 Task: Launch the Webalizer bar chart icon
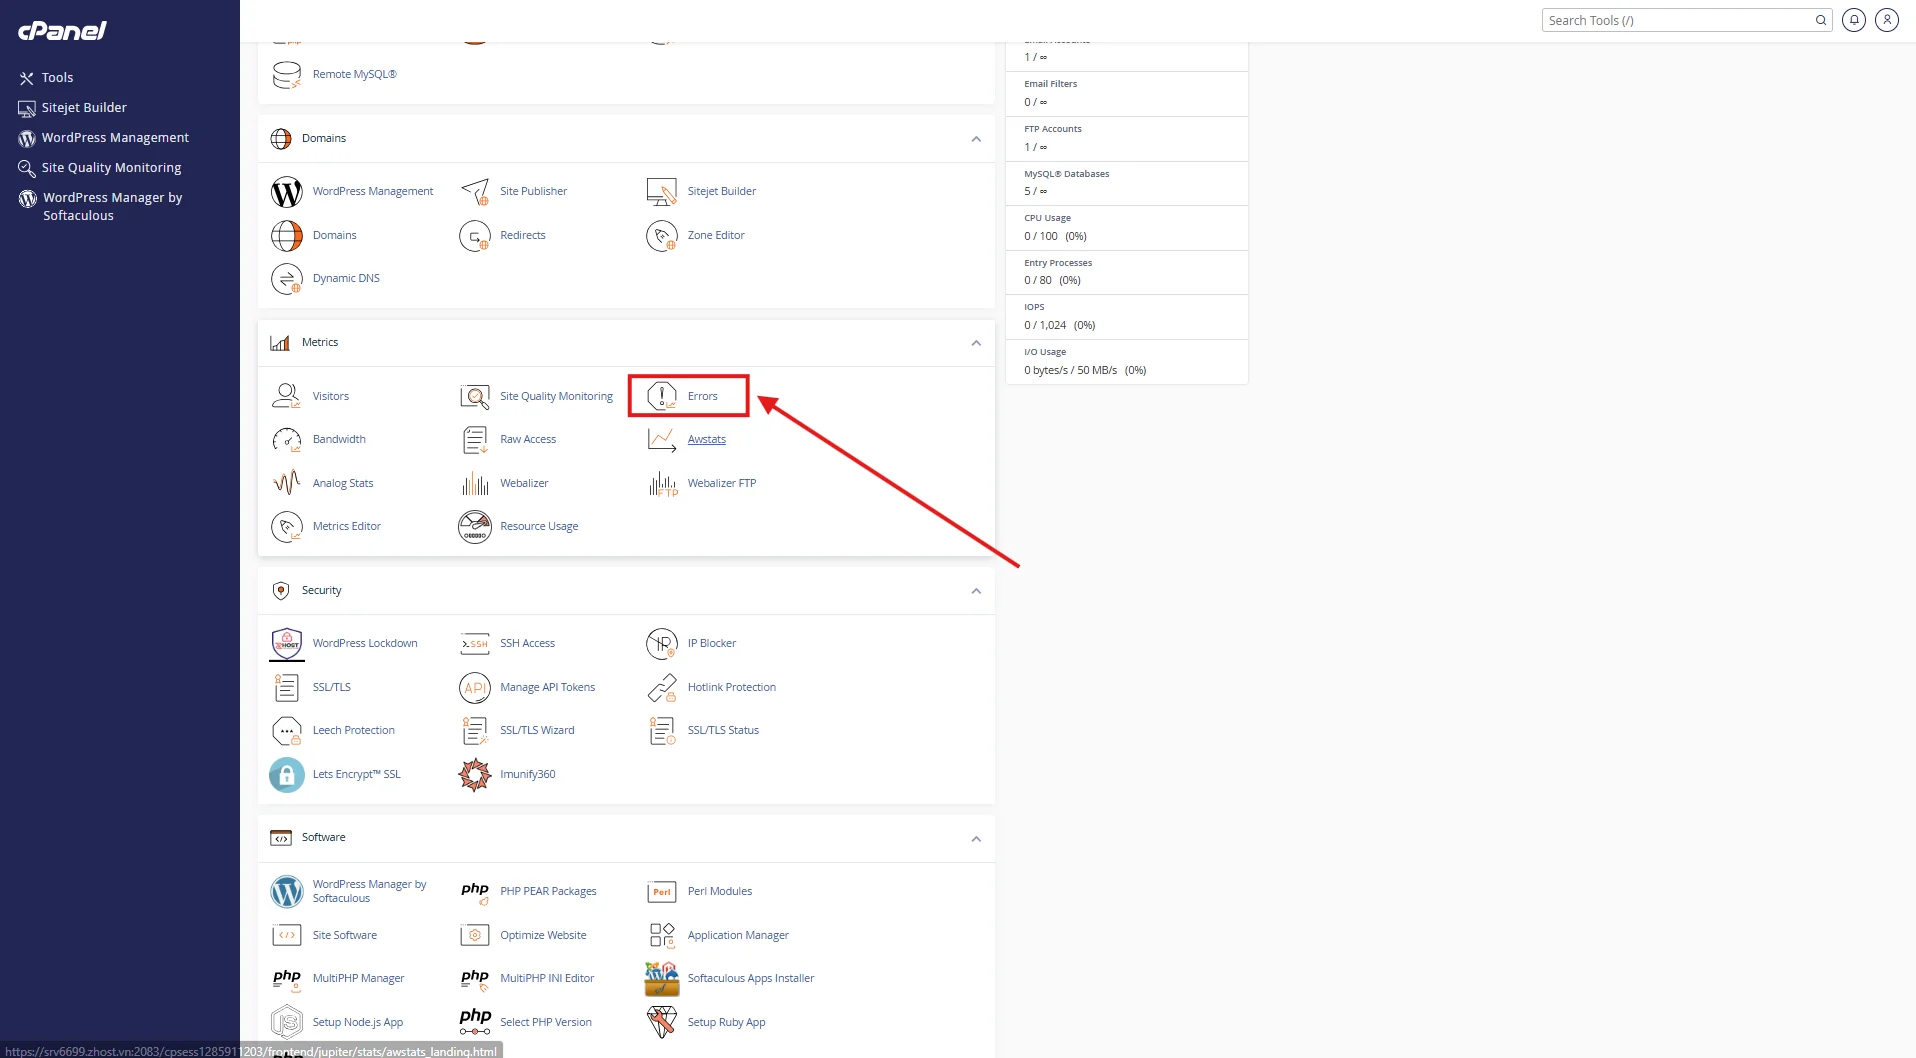pyautogui.click(x=475, y=483)
